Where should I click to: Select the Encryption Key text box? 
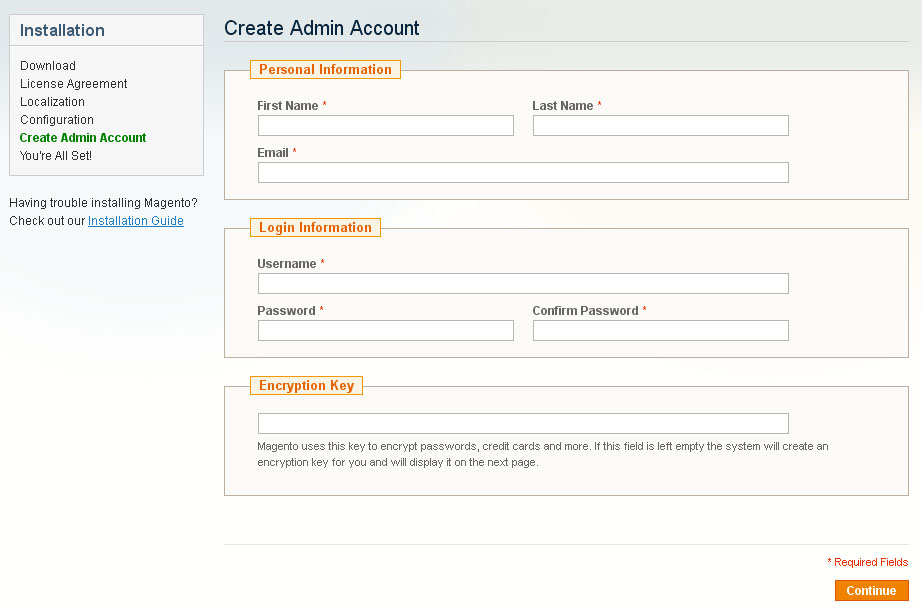523,424
